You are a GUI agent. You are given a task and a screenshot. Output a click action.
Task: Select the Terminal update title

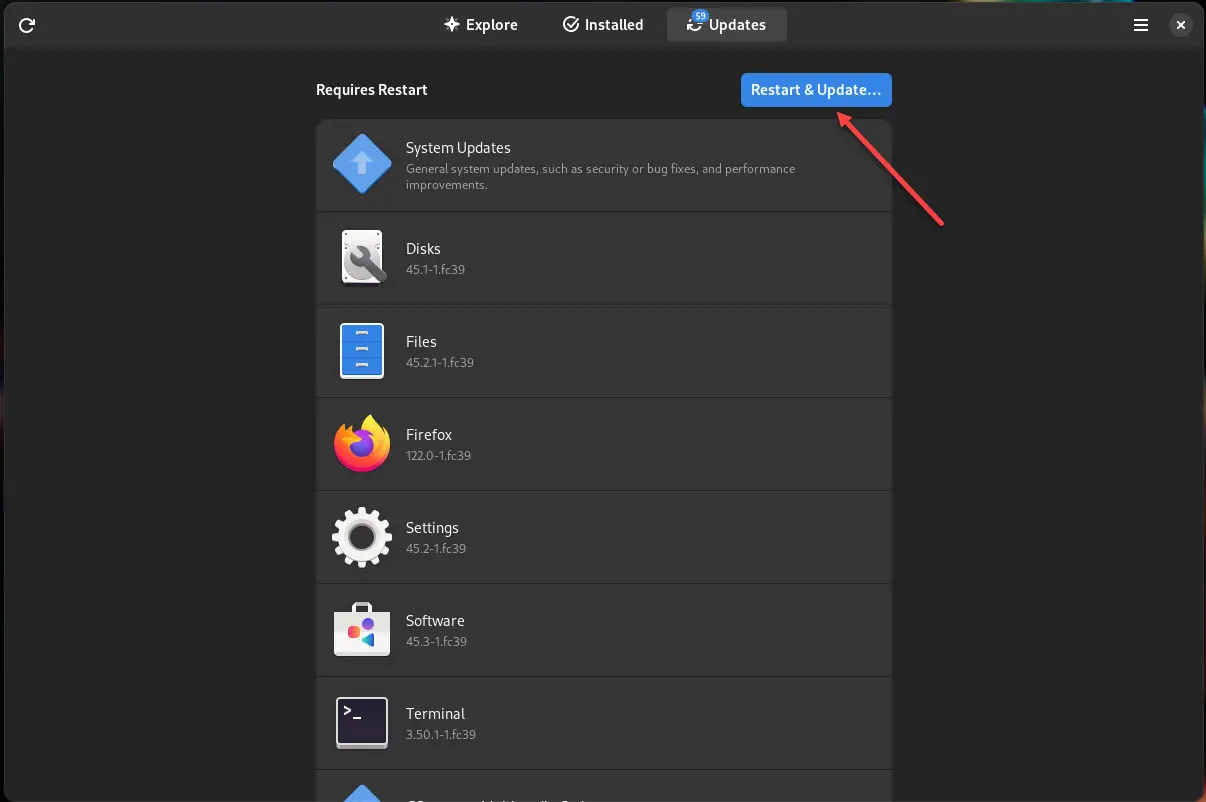(435, 714)
